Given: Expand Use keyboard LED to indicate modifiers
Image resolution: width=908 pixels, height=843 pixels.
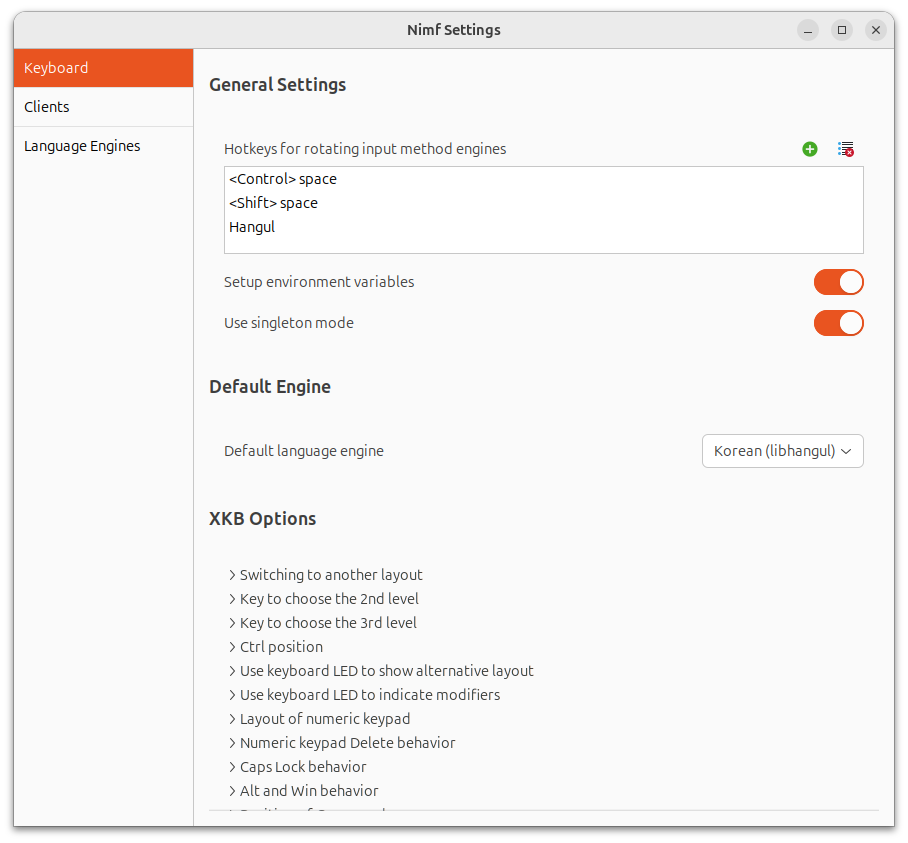Looking at the screenshot, I should click(232, 695).
